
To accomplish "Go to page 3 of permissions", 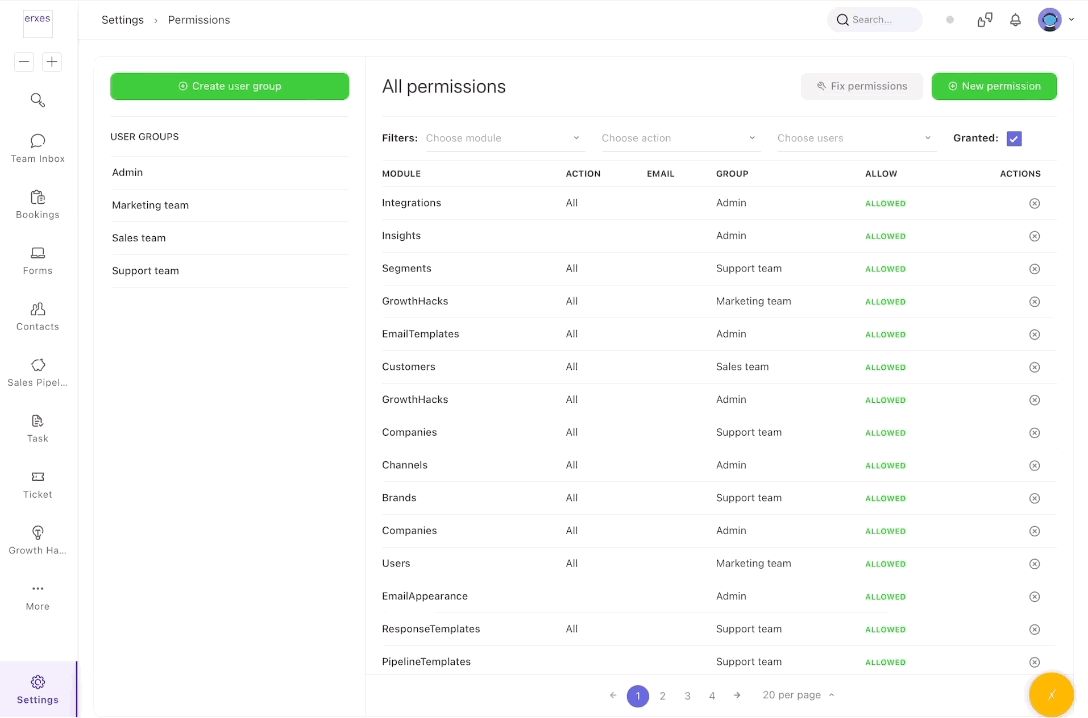I will pos(688,696).
